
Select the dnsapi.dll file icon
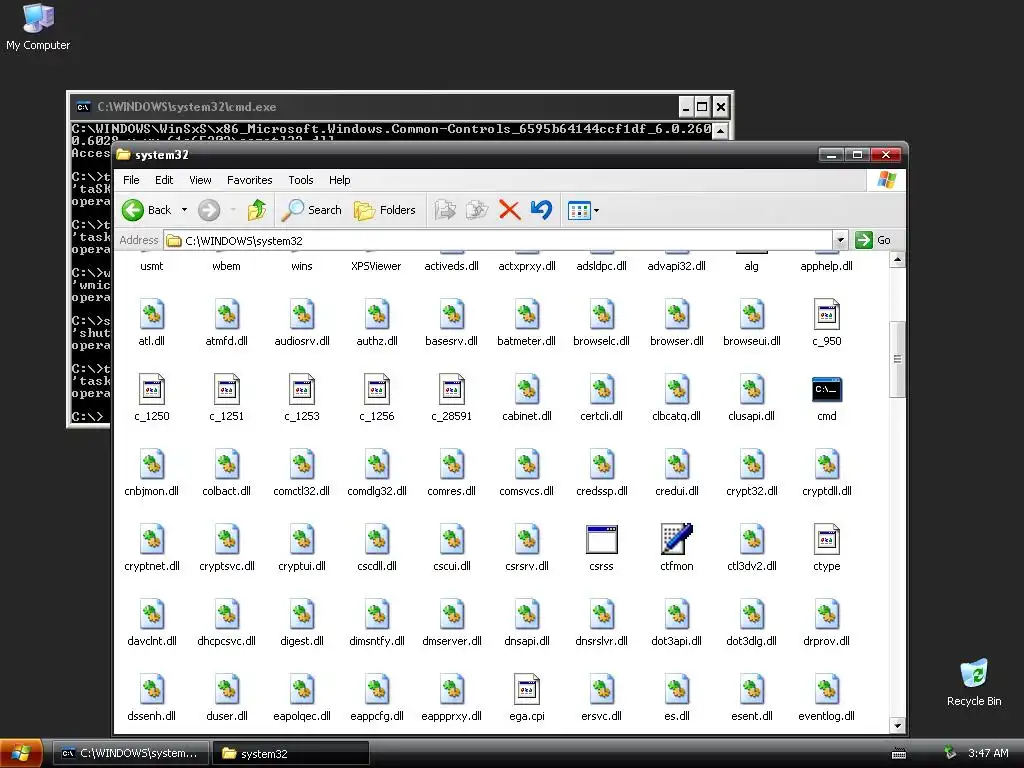[526, 615]
